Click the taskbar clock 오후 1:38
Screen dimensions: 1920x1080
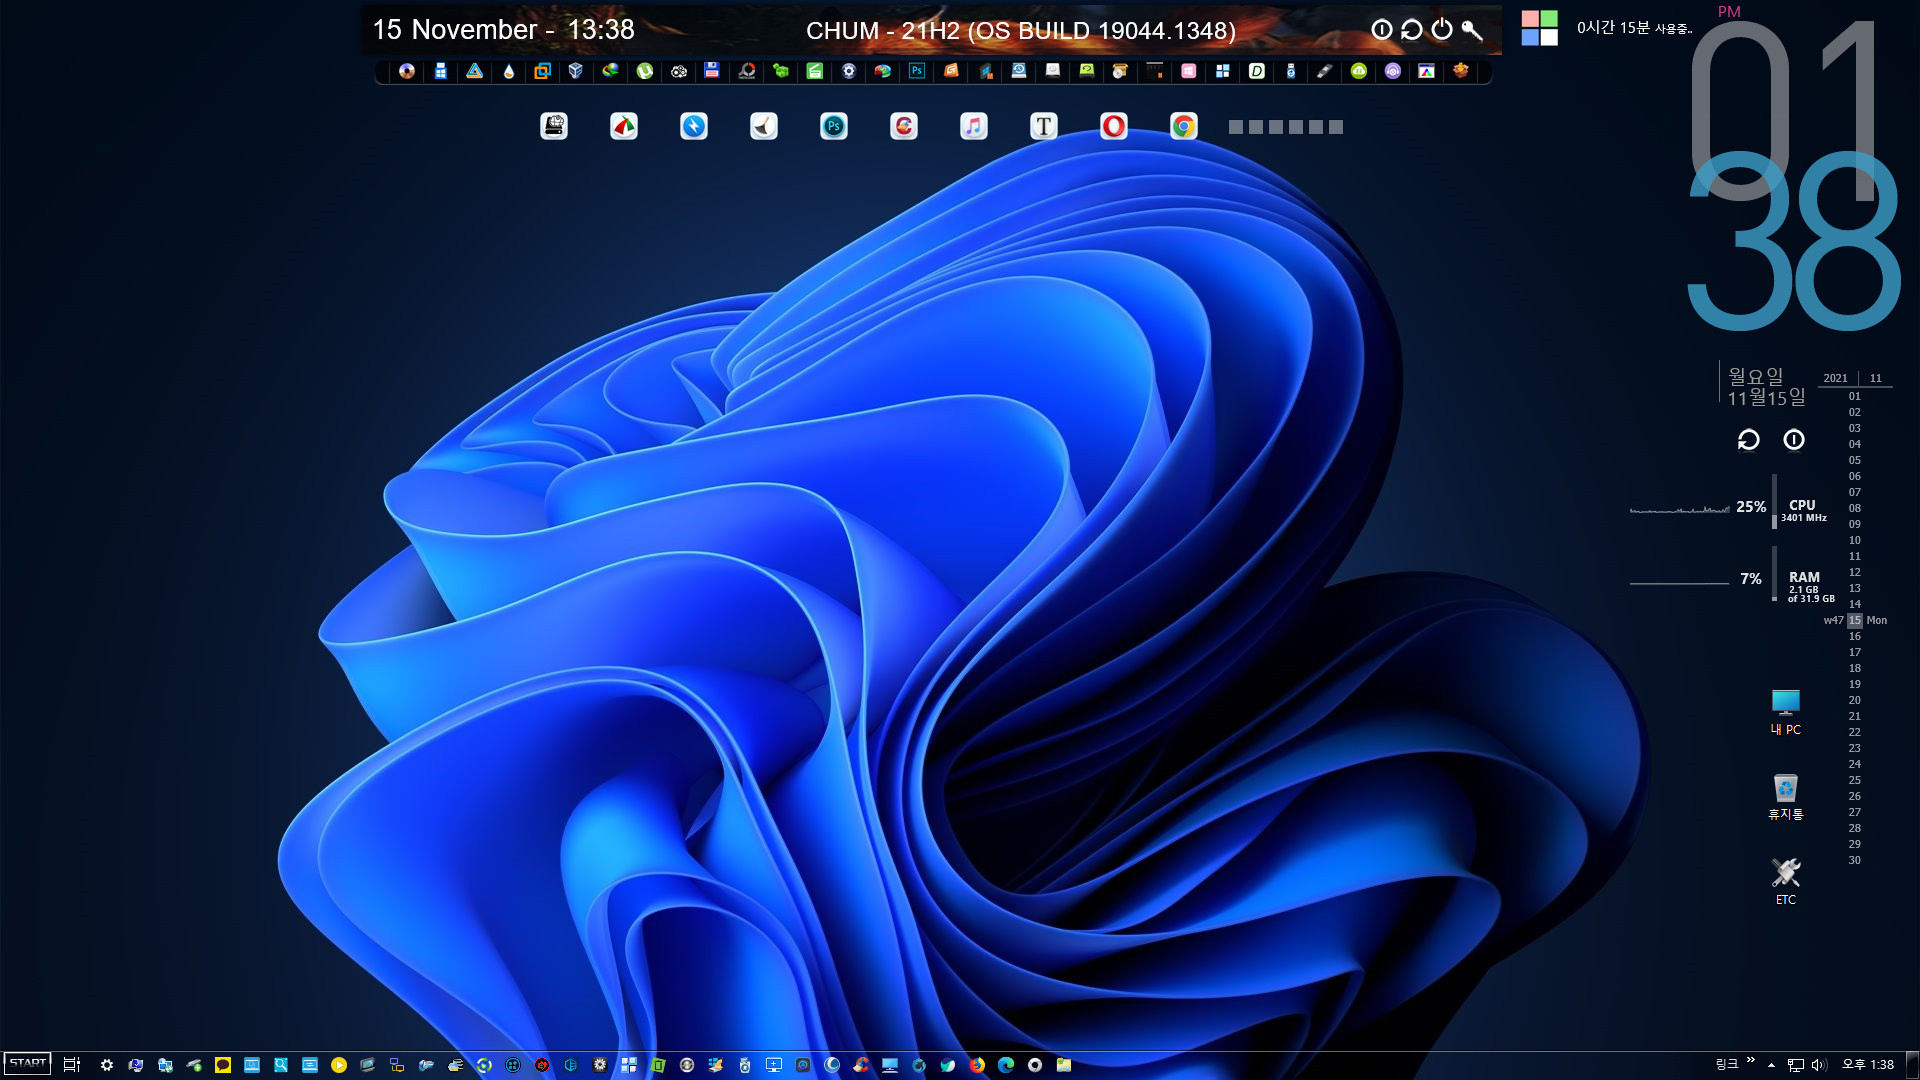tap(1868, 1065)
